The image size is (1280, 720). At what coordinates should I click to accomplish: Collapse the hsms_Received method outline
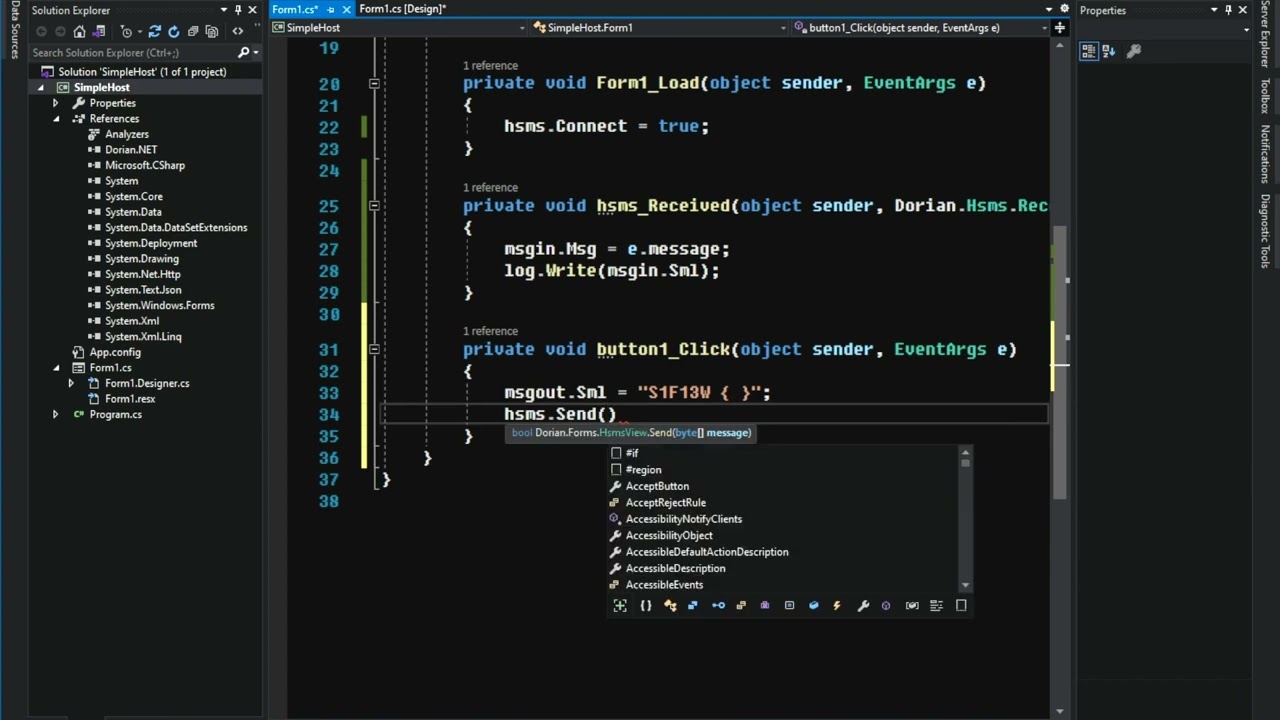click(374, 206)
